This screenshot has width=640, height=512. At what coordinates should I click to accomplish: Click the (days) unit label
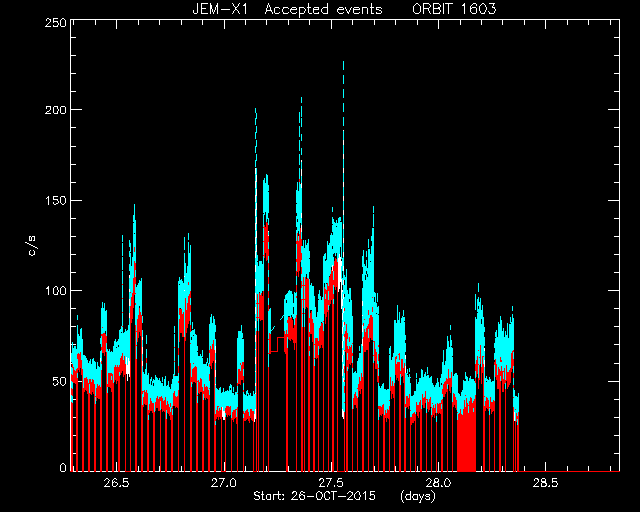click(x=418, y=496)
